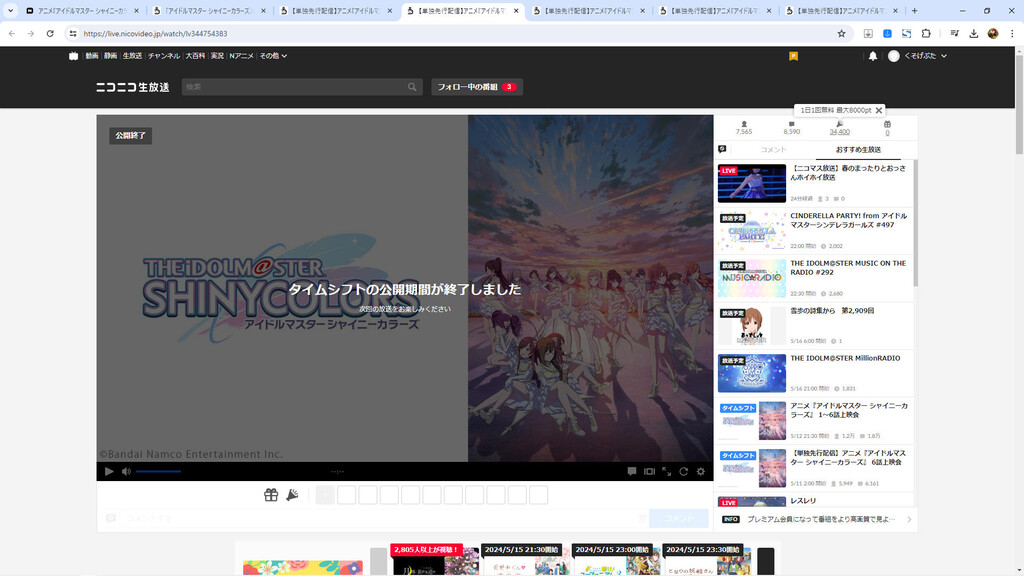Screen dimensions: 1024x576
Task: Switch to the コメント tab
Action: pos(773,150)
